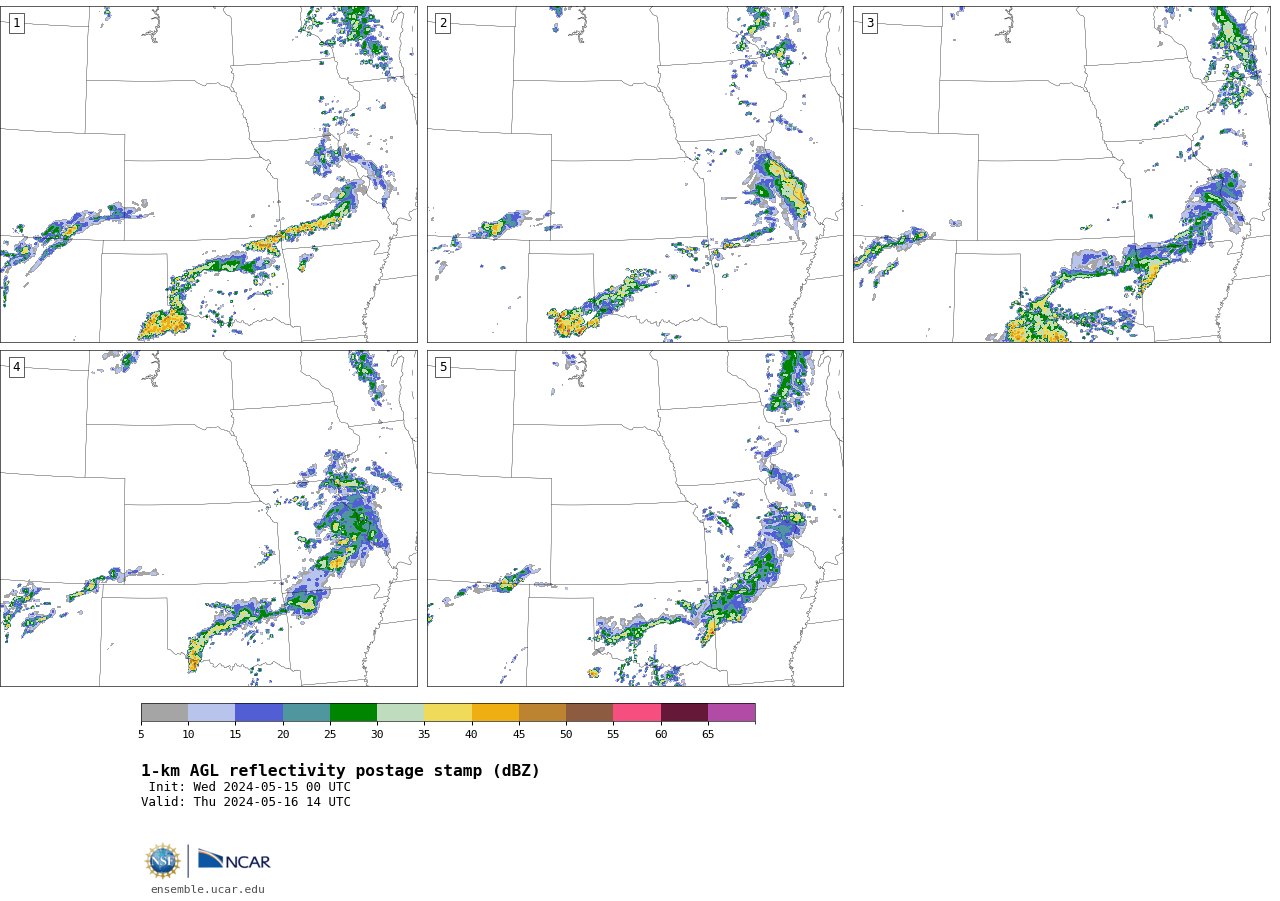This screenshot has height=901, width=1280.
Task: Click the teal 20-25 dBZ swatch
Action: click(306, 713)
